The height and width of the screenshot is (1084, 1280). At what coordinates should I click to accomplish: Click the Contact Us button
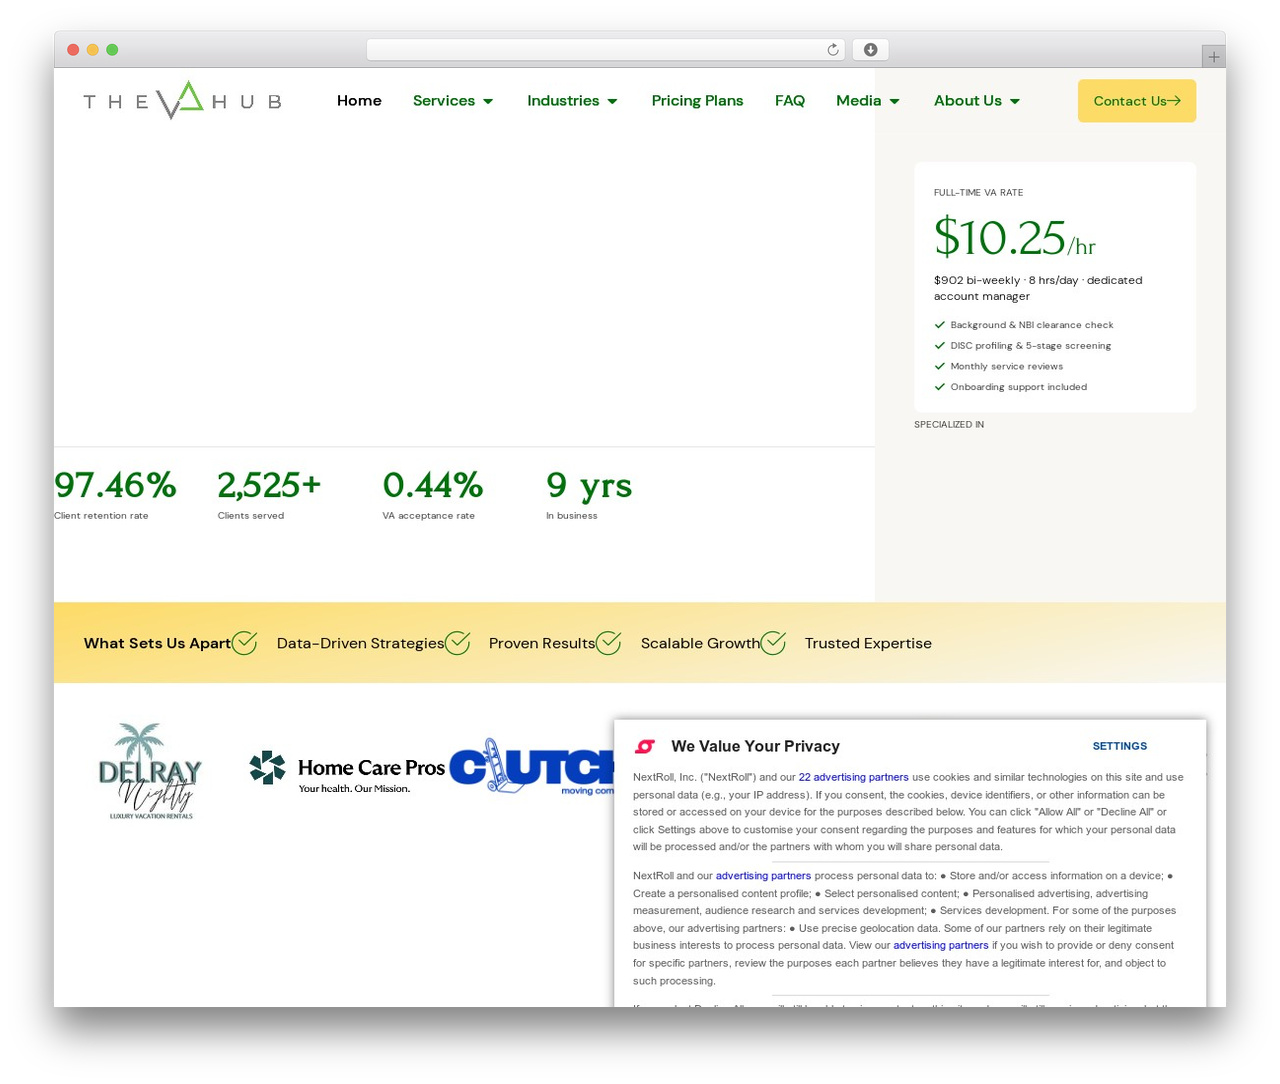[1137, 101]
